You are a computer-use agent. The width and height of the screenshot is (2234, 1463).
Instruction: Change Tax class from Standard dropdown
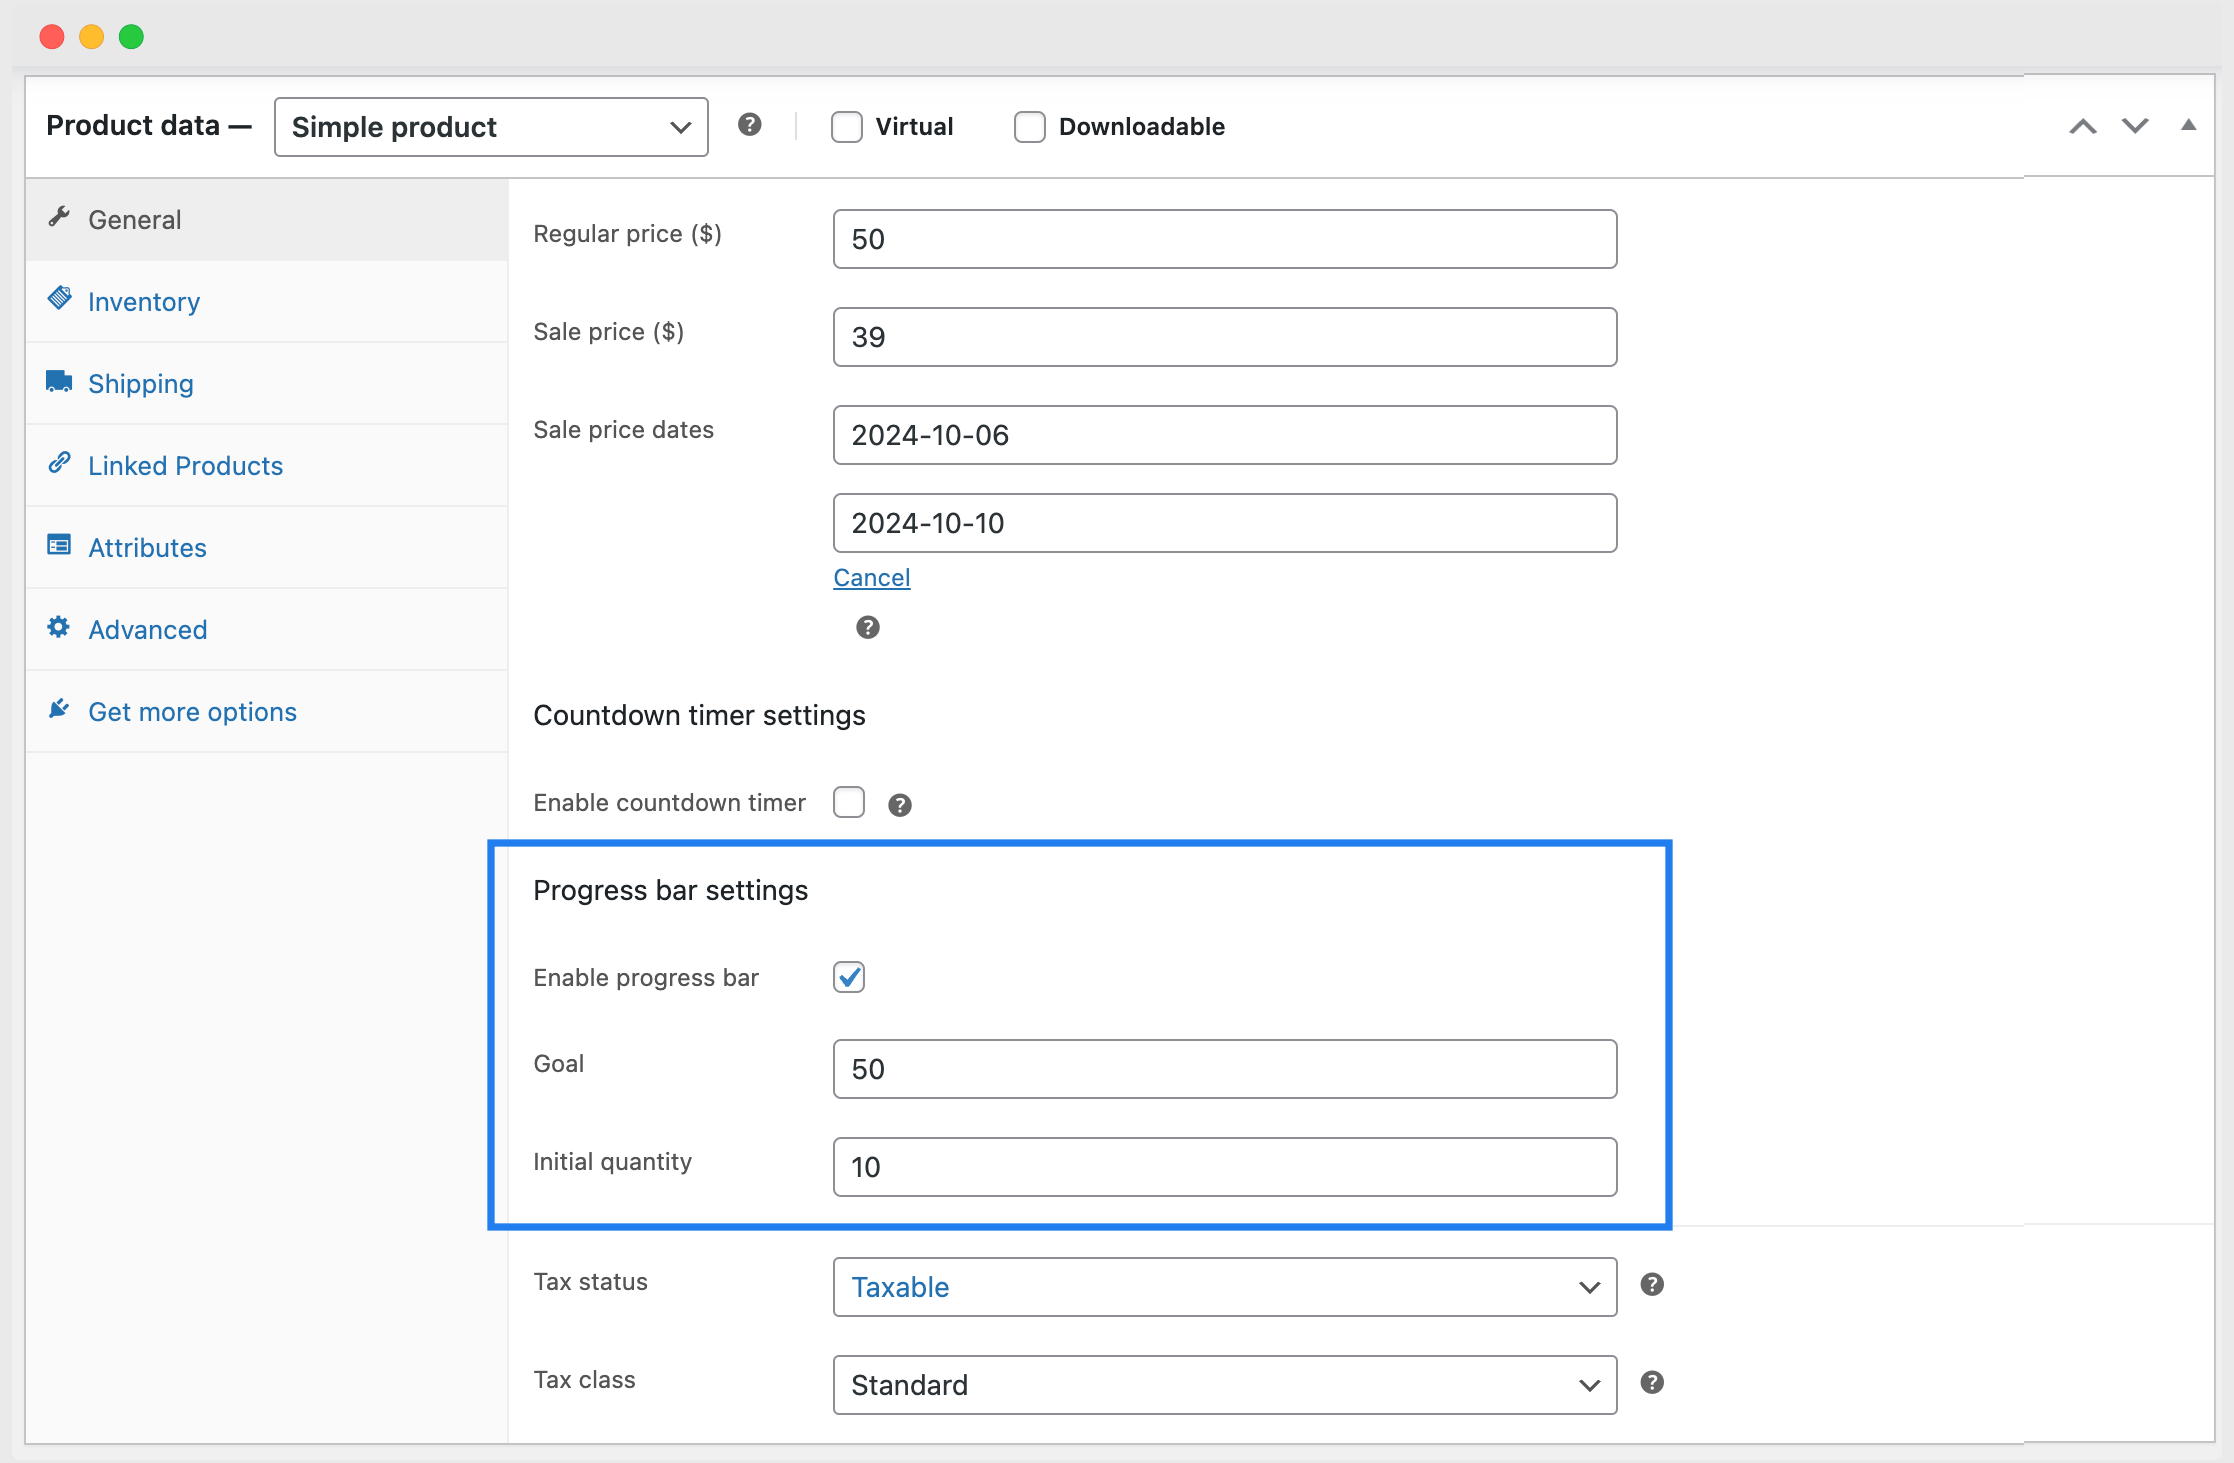point(1224,1385)
